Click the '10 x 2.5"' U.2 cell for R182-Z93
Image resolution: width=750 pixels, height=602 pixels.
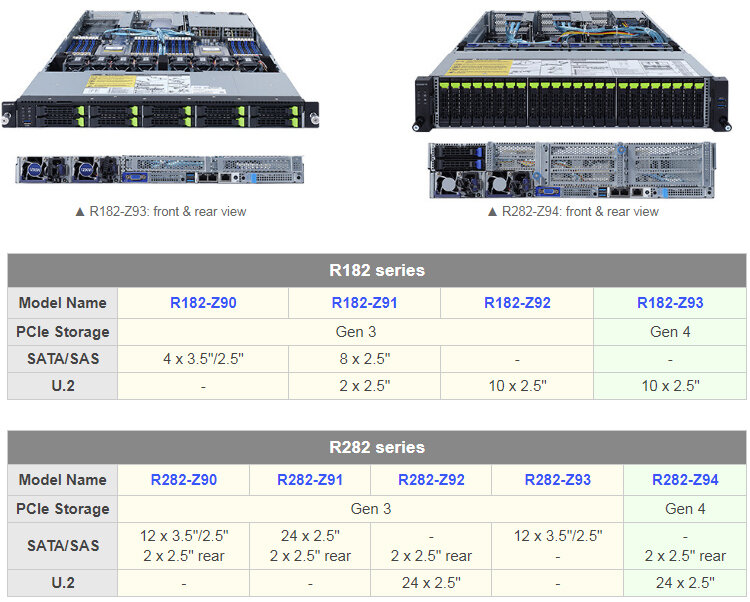[x=670, y=385]
